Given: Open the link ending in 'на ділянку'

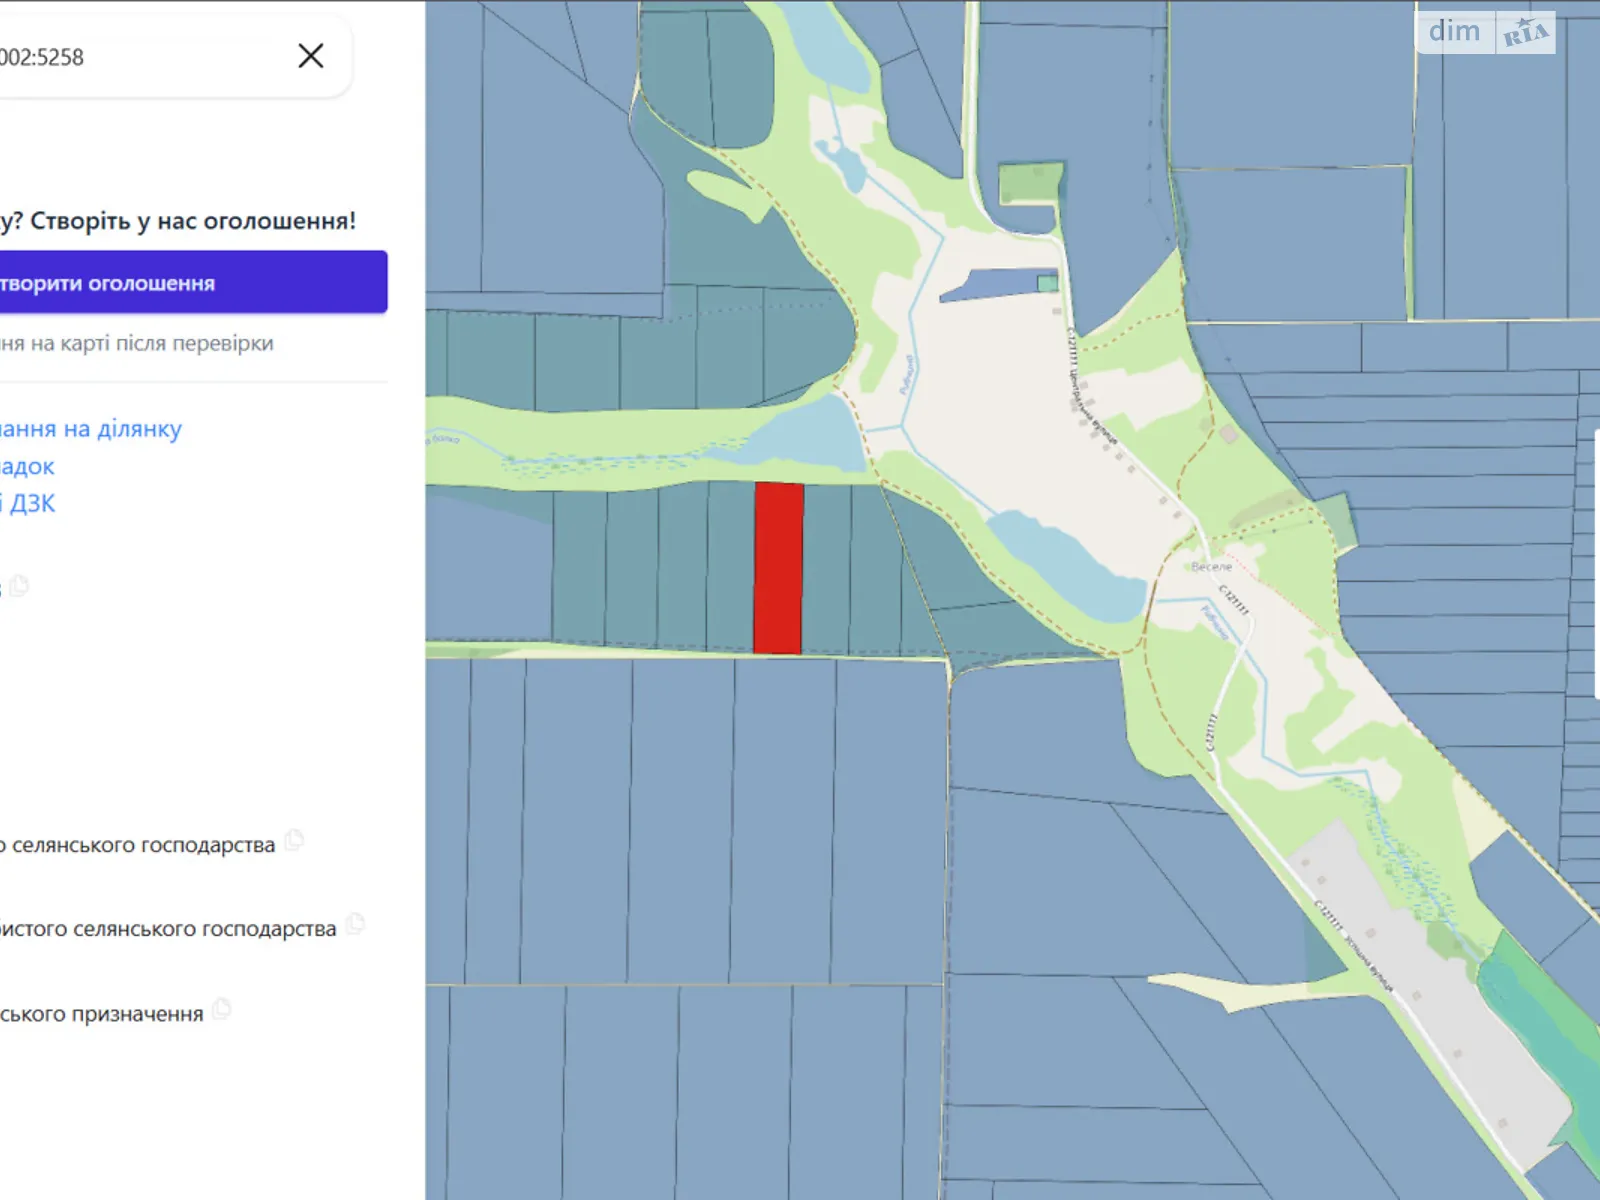Looking at the screenshot, I should pos(90,429).
